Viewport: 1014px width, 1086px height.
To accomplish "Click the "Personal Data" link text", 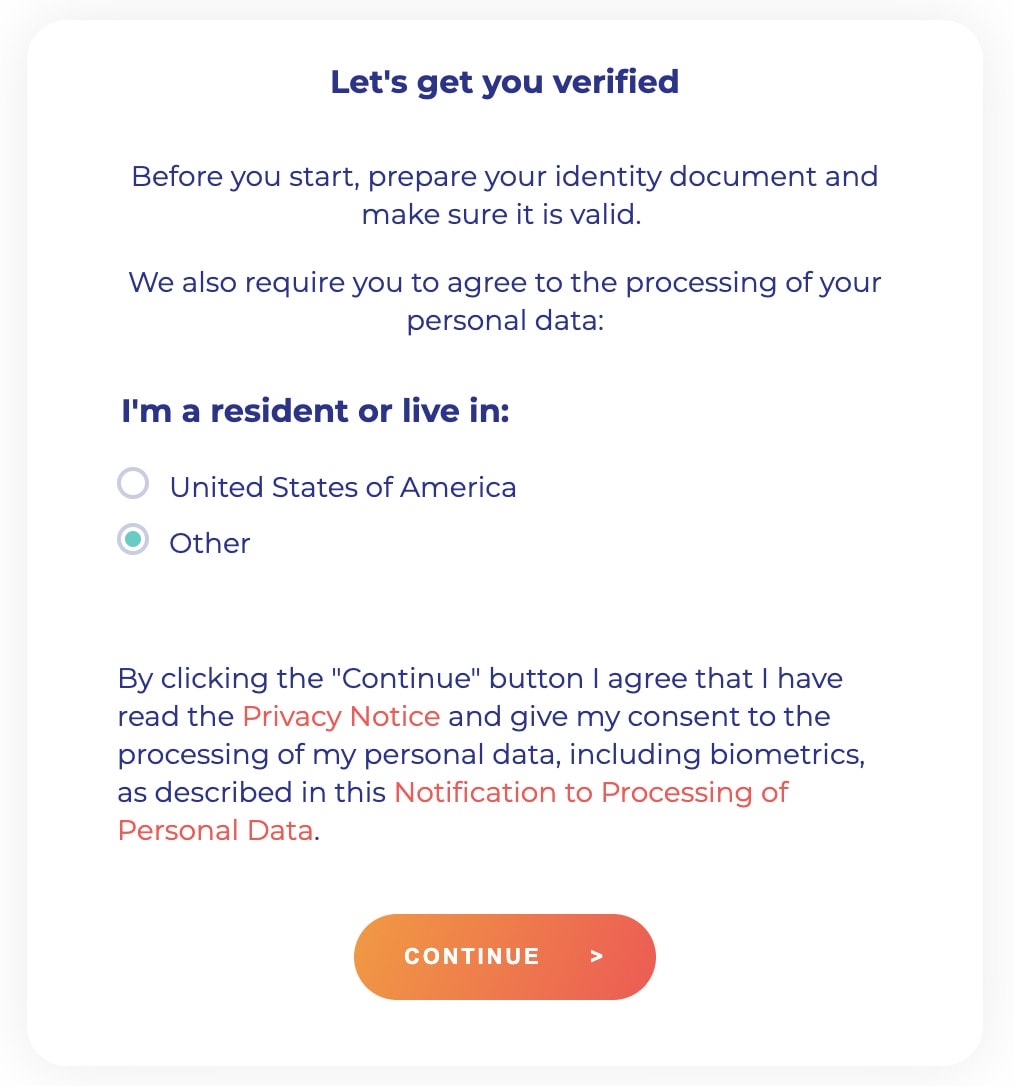I will [x=215, y=831].
